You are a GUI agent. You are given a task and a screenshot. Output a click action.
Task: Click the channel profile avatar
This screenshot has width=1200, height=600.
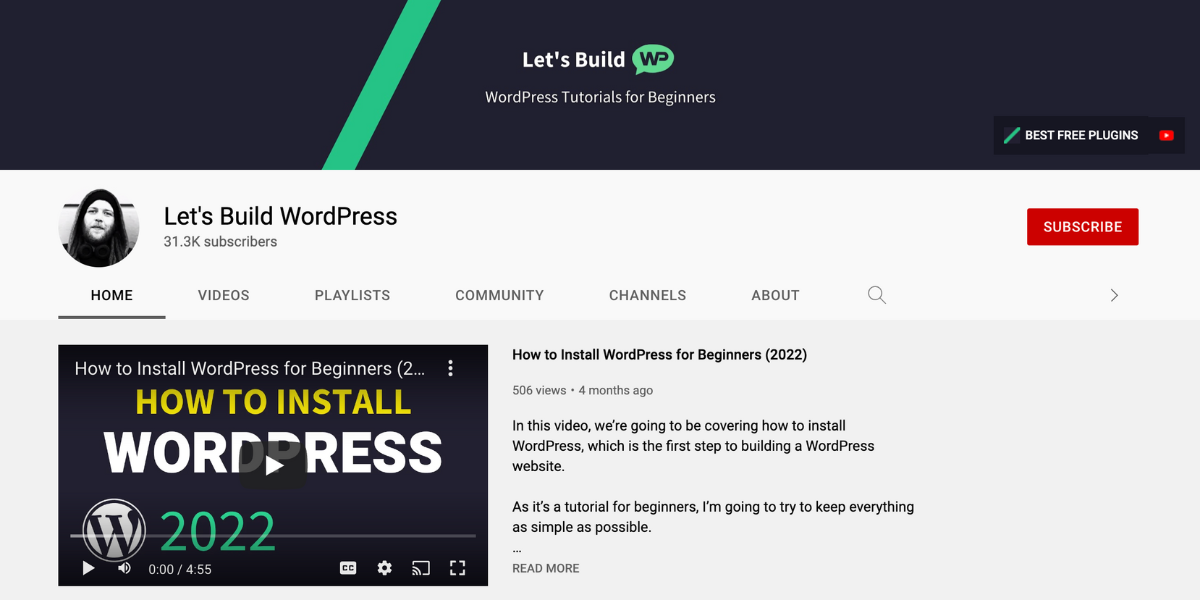(x=99, y=227)
